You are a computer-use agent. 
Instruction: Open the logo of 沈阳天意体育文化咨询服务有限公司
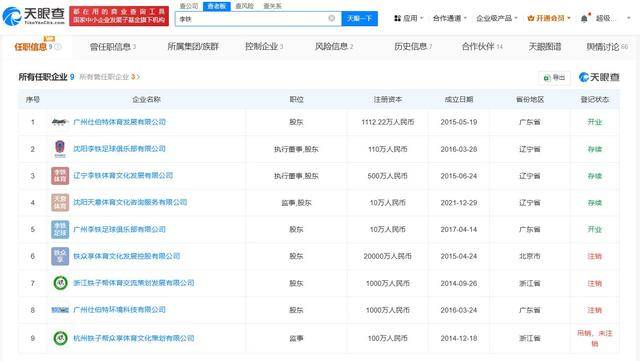pyautogui.click(x=60, y=203)
